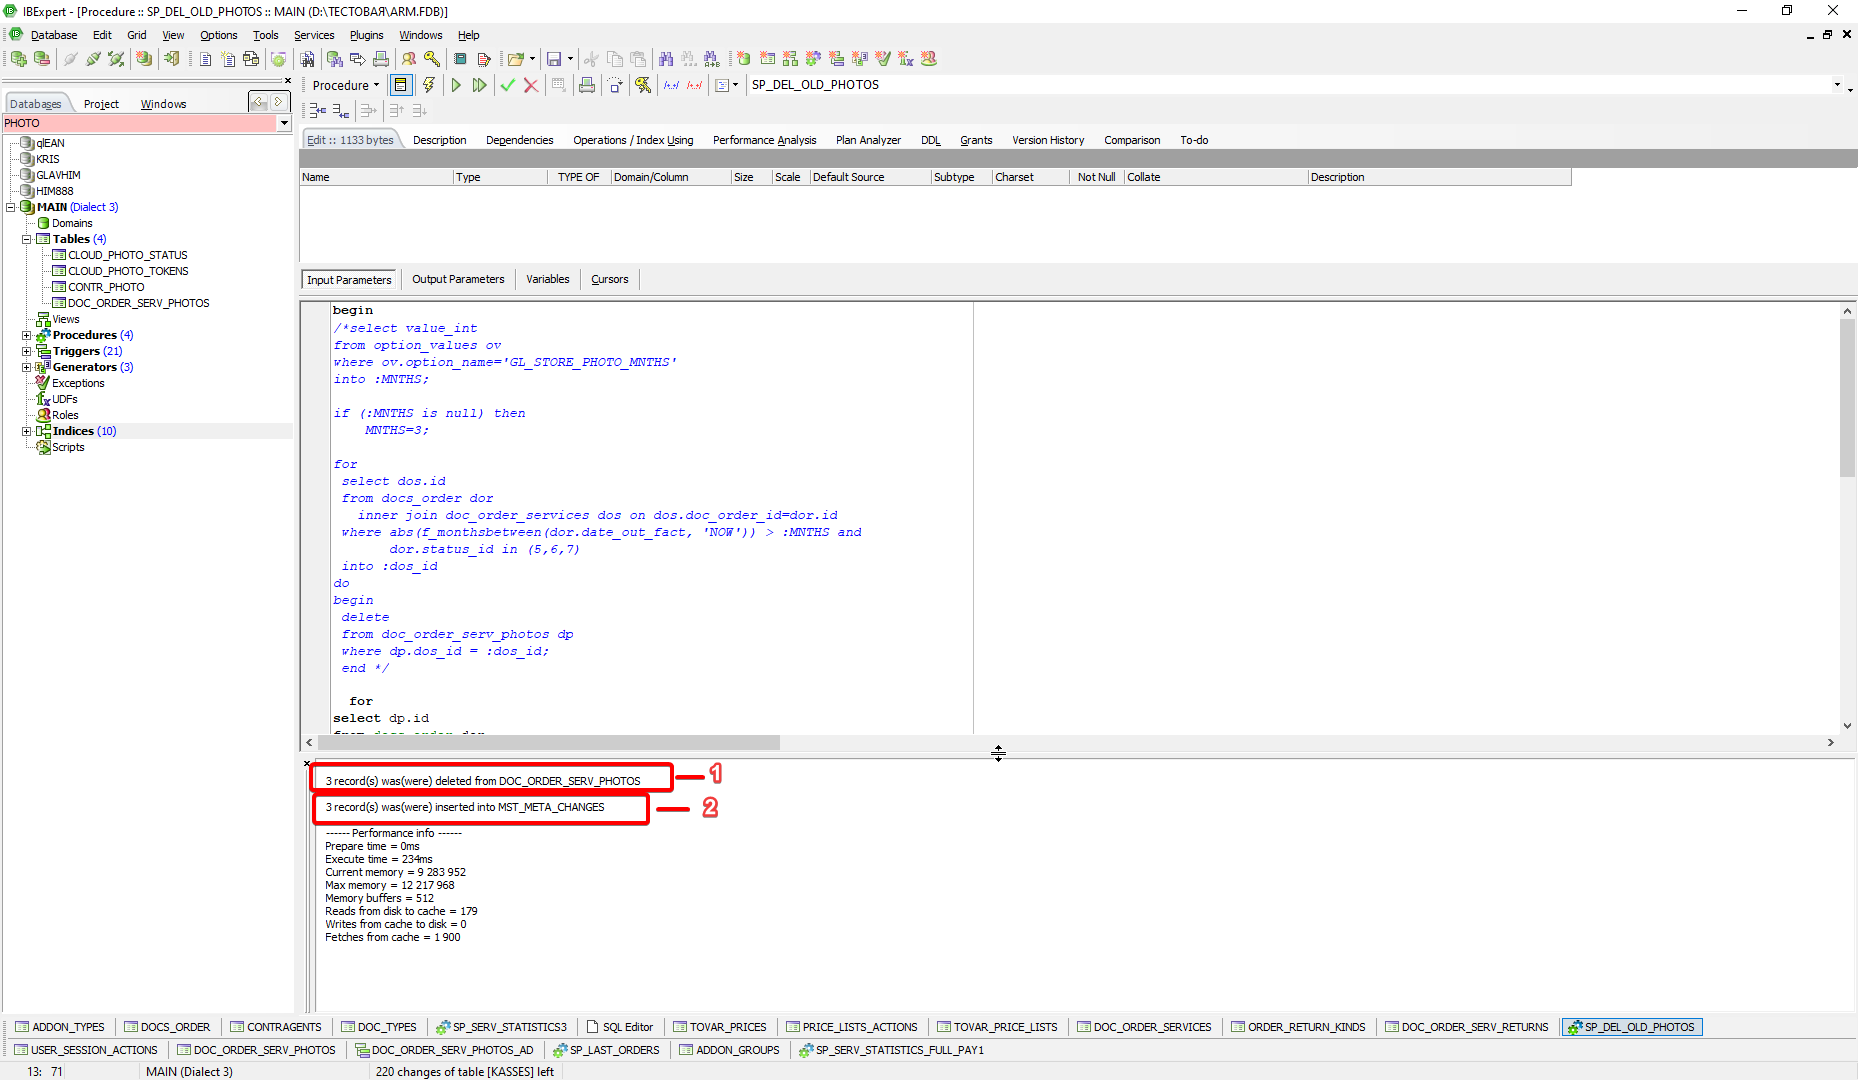Open the Procedure dropdown menu
Viewport: 1858px width, 1080px height.
345,85
